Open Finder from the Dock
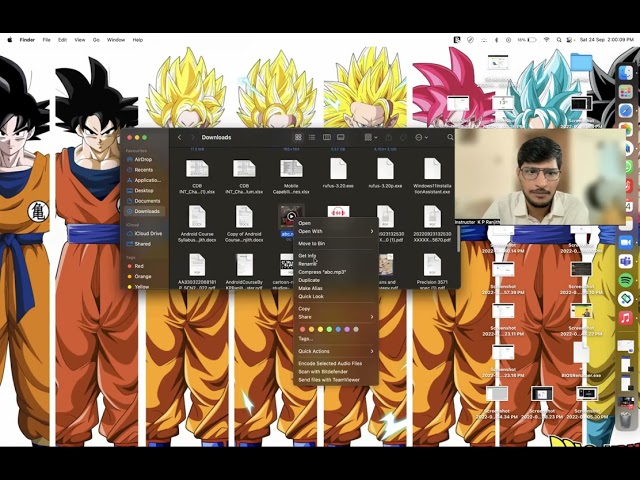The height and width of the screenshot is (480, 640). (625, 73)
